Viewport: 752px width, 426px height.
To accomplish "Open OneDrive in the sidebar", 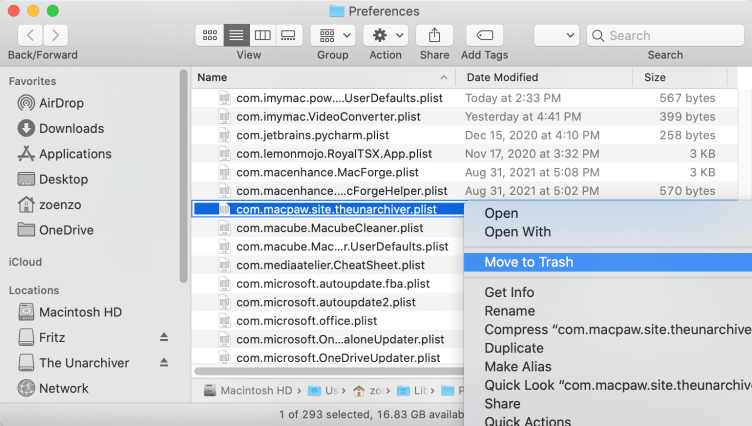I will coord(56,230).
